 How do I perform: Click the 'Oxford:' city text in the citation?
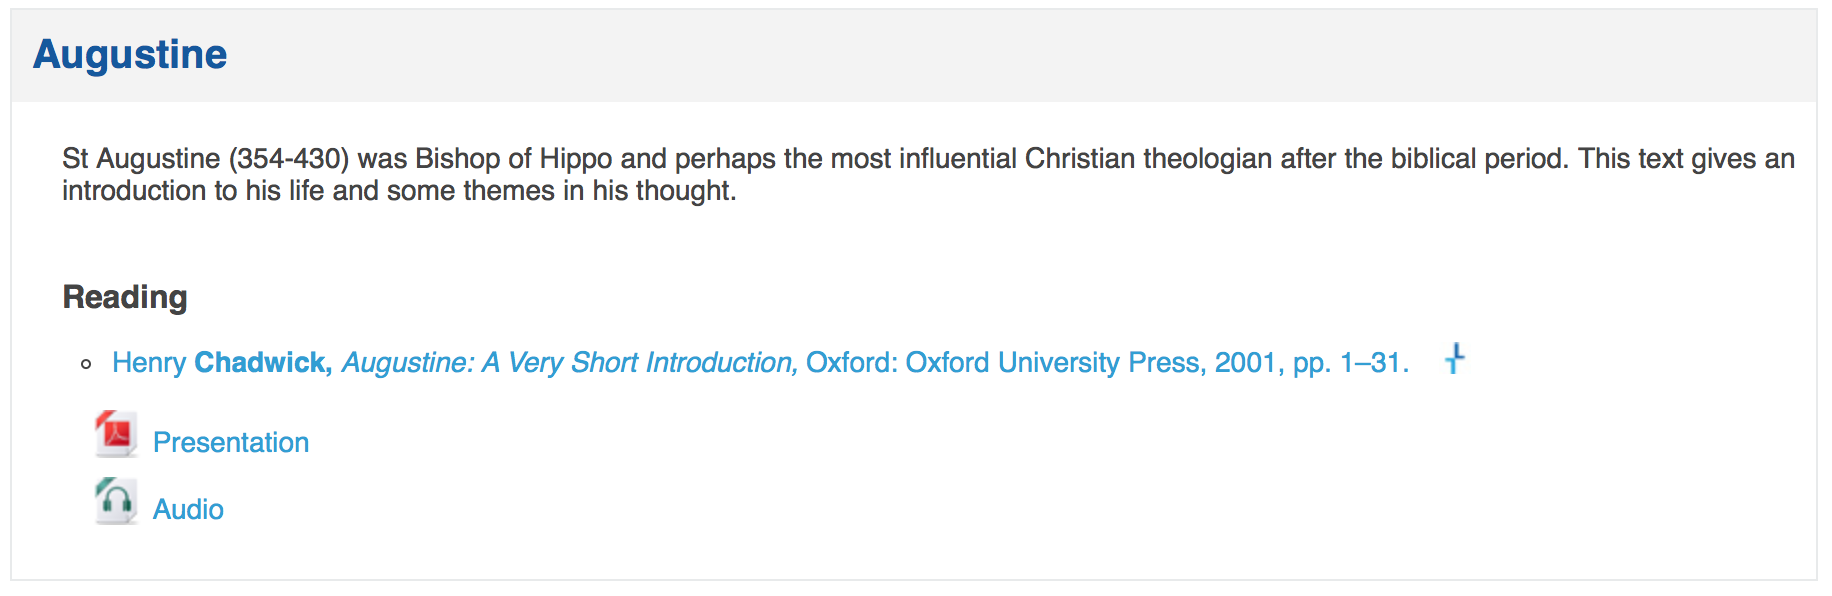click(x=852, y=363)
